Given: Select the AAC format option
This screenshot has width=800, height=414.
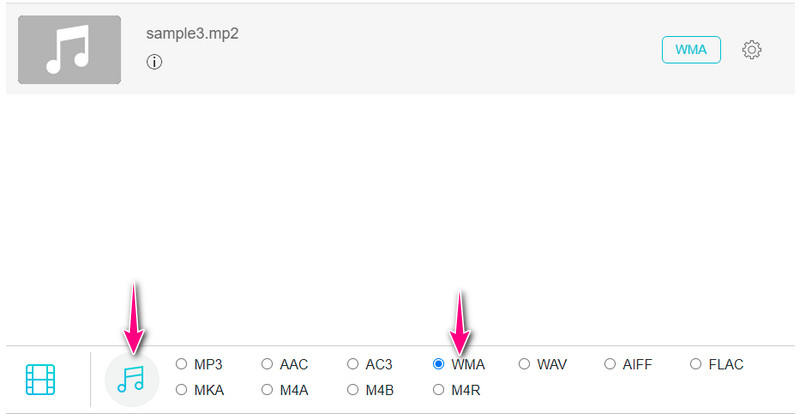Looking at the screenshot, I should click(267, 364).
